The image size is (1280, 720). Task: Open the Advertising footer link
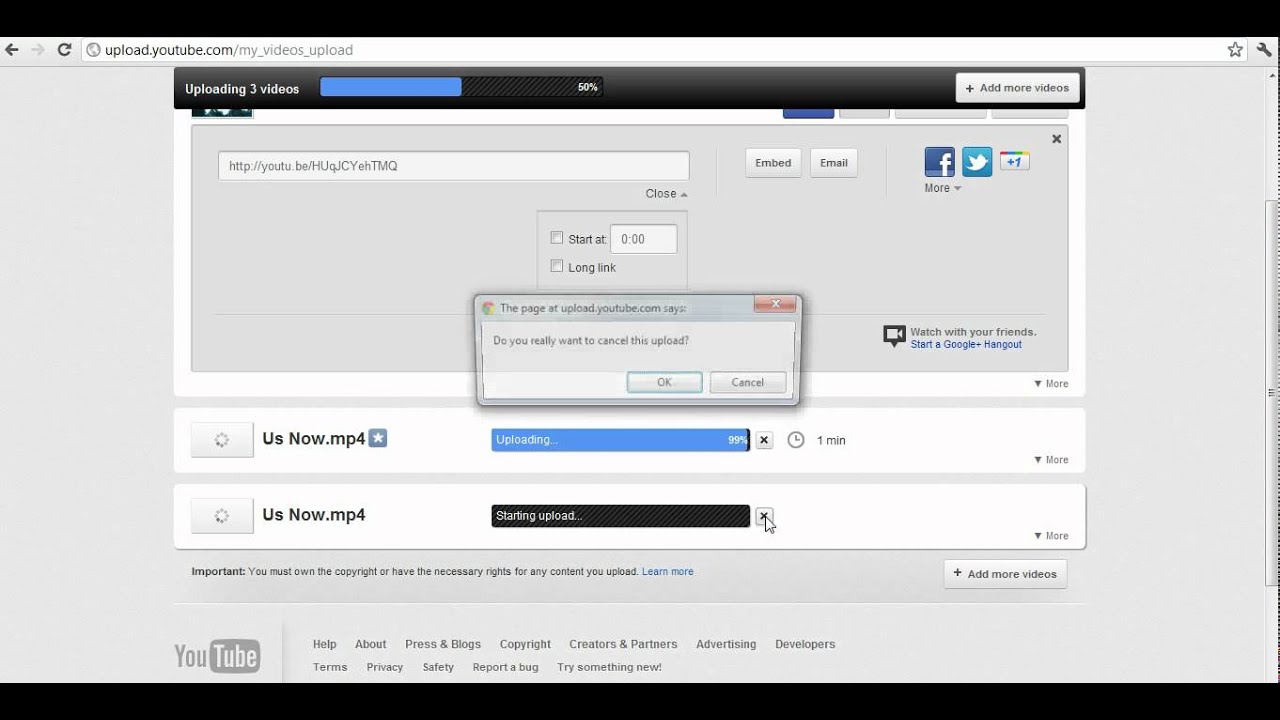point(726,644)
